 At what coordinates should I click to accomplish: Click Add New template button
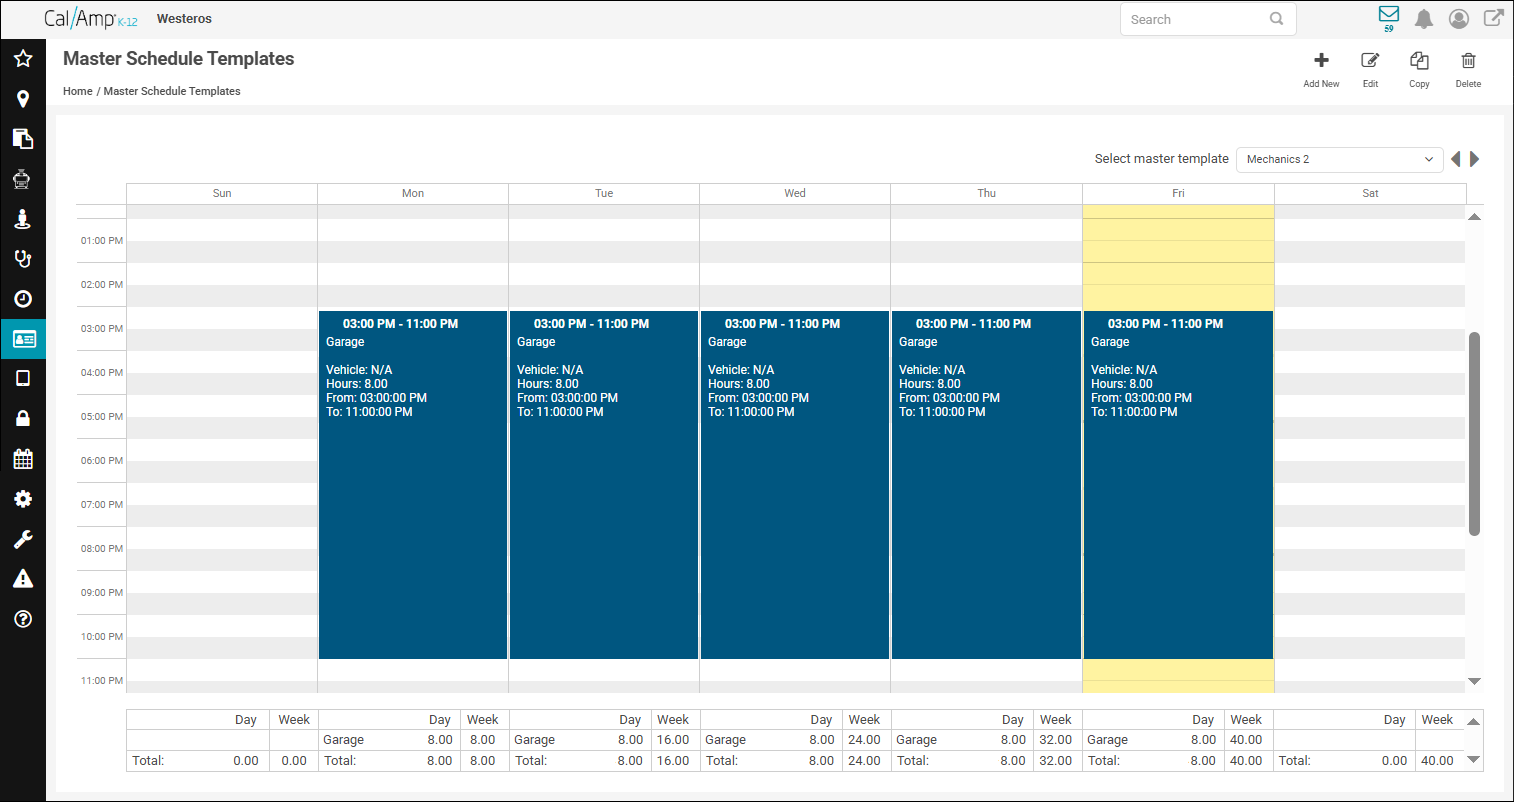1321,70
